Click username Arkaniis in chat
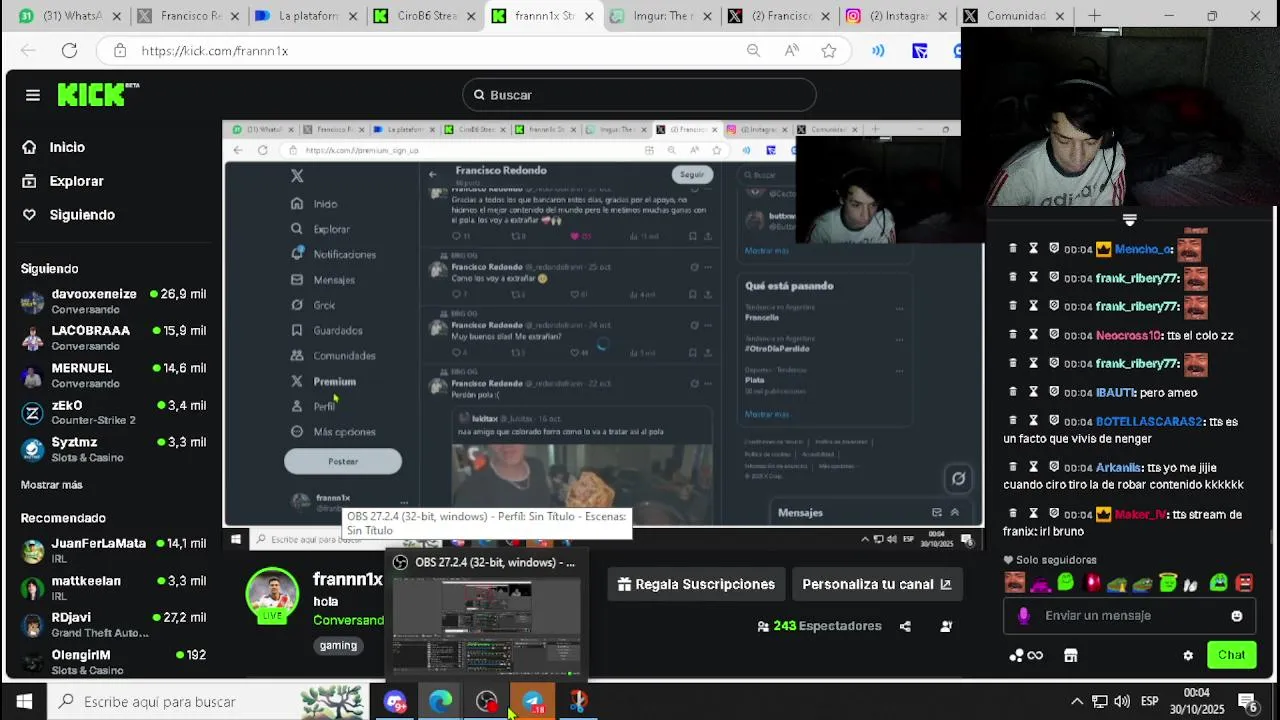This screenshot has width=1280, height=720. pyautogui.click(x=1119, y=467)
